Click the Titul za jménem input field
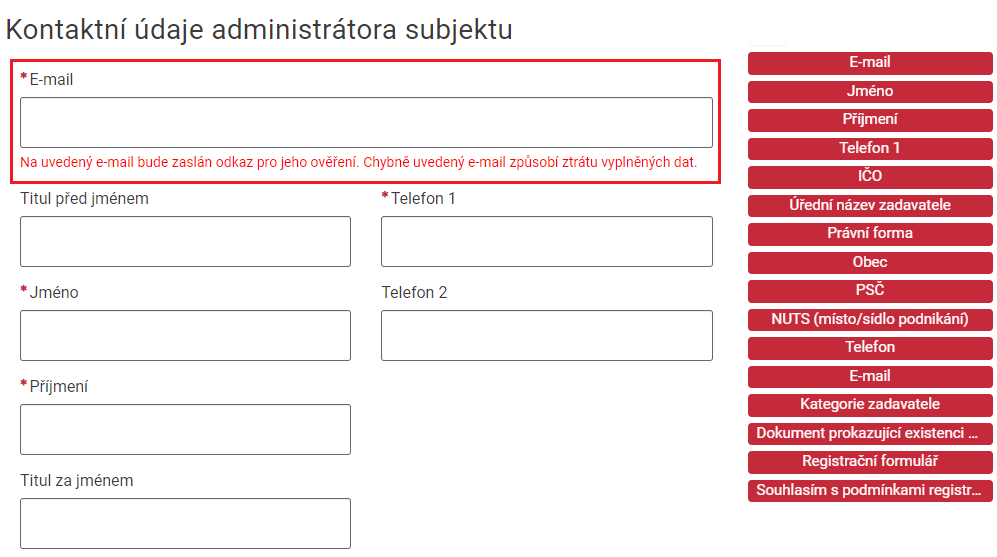997x557 pixels. point(185,523)
